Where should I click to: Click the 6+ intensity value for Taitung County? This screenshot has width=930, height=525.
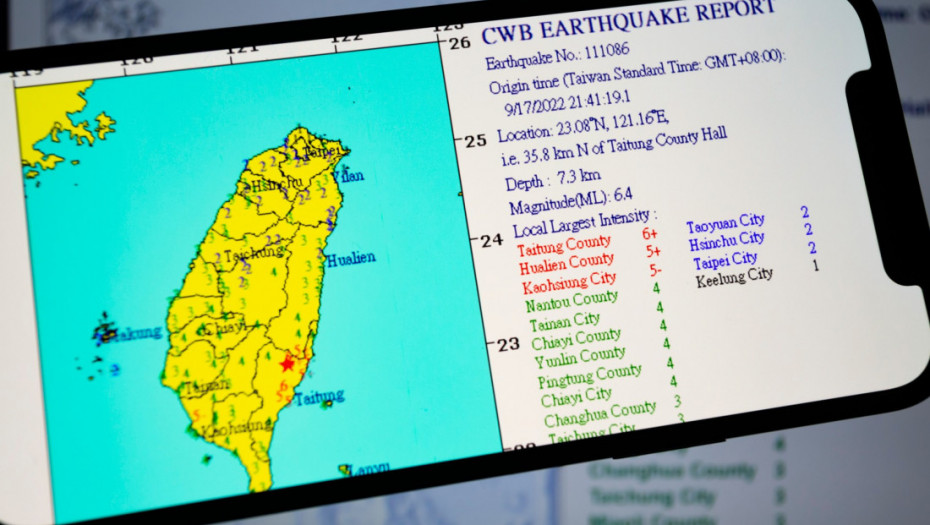point(649,234)
